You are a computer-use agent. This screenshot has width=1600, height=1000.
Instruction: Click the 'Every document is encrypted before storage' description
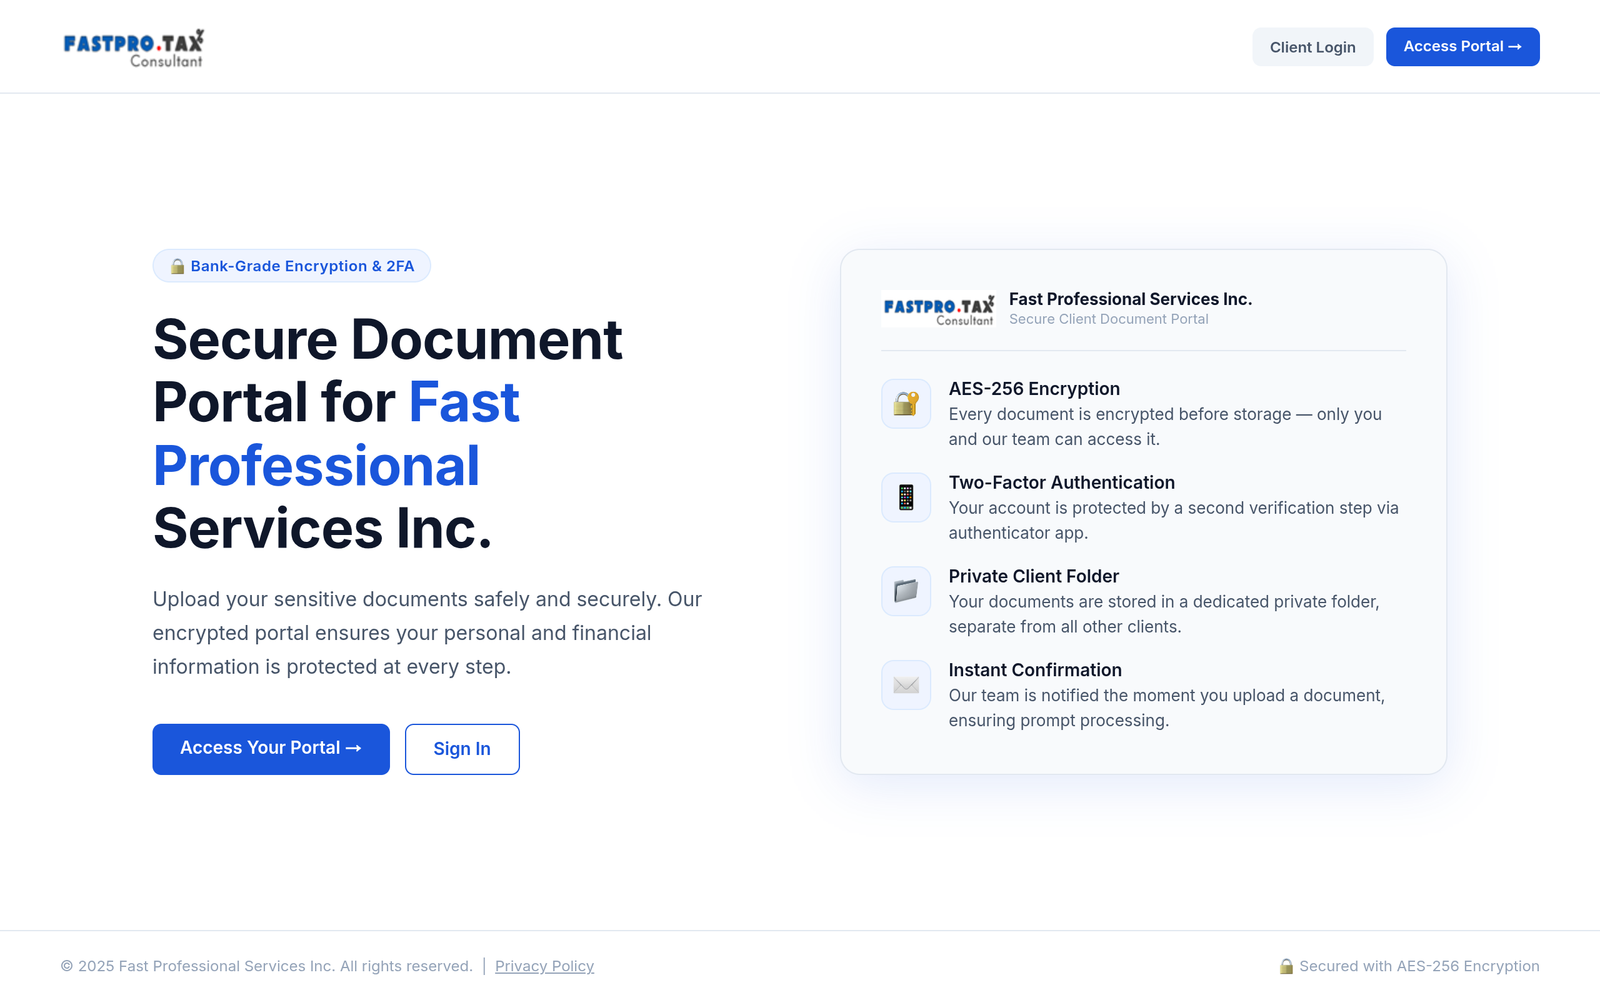click(x=1165, y=427)
